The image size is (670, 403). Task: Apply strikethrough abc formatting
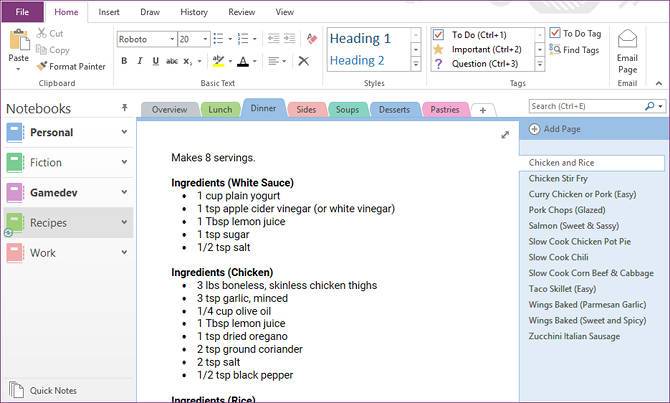(172, 61)
